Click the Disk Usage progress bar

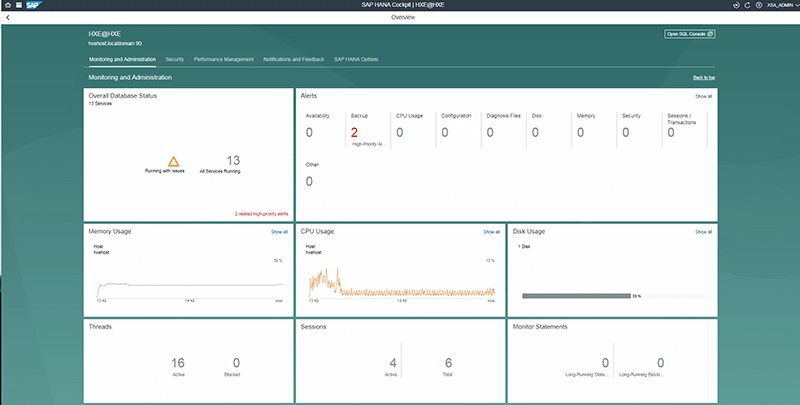pyautogui.click(x=614, y=296)
